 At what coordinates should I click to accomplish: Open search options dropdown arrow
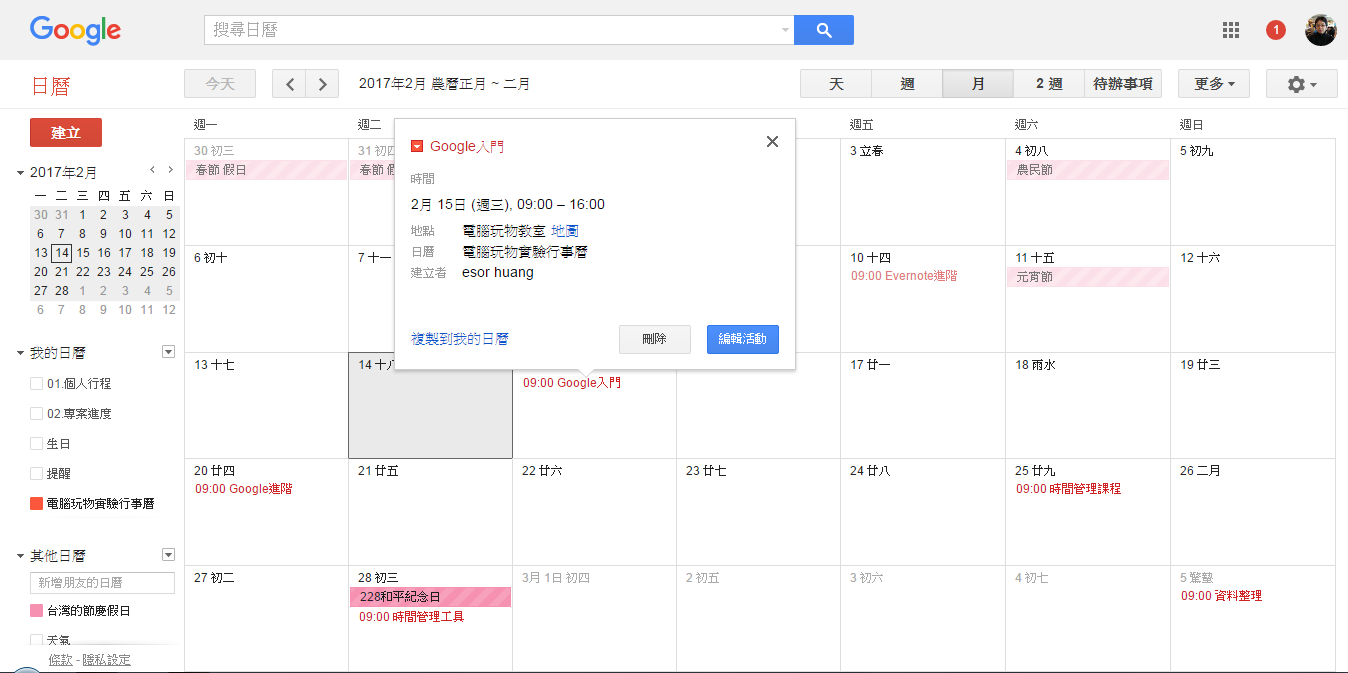[x=785, y=30]
